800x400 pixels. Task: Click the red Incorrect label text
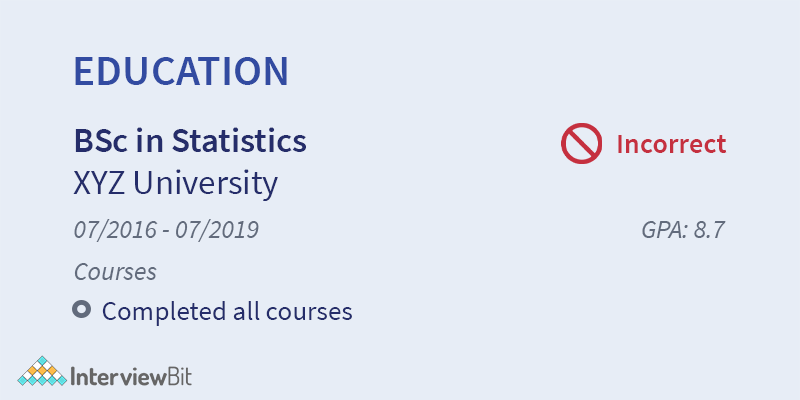point(671,144)
